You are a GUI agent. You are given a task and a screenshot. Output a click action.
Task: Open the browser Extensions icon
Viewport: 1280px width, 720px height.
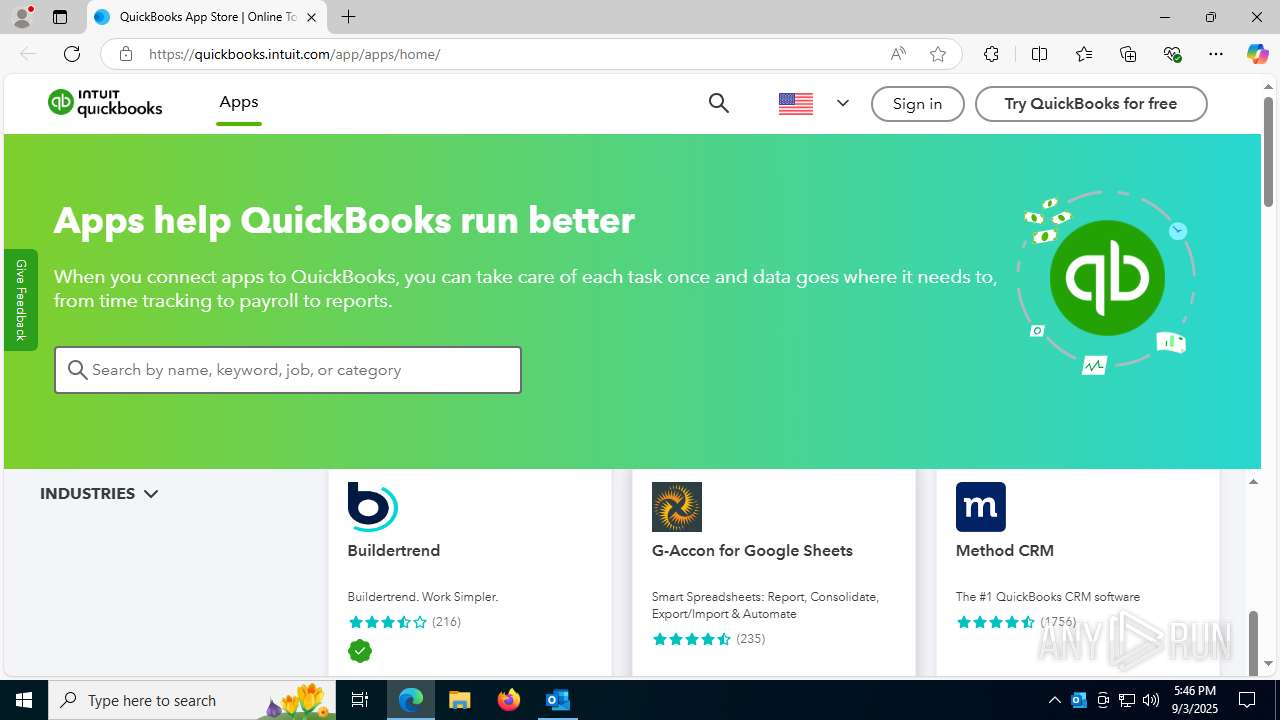tap(991, 54)
